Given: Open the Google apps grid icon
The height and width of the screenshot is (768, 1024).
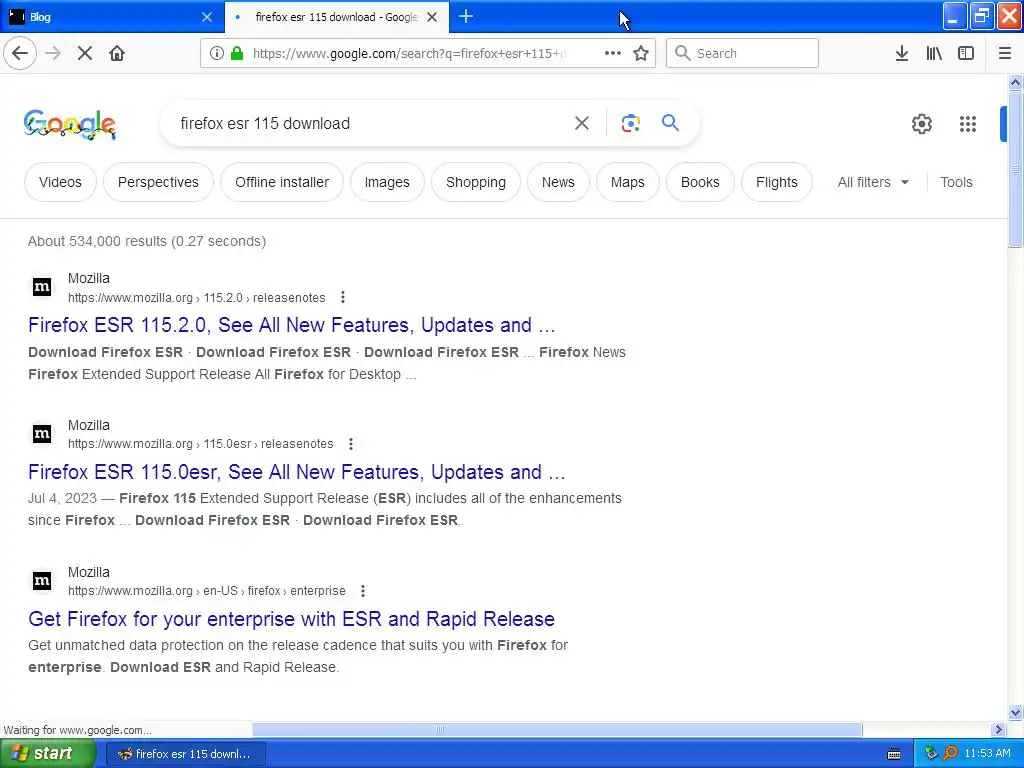Looking at the screenshot, I should coord(968,123).
